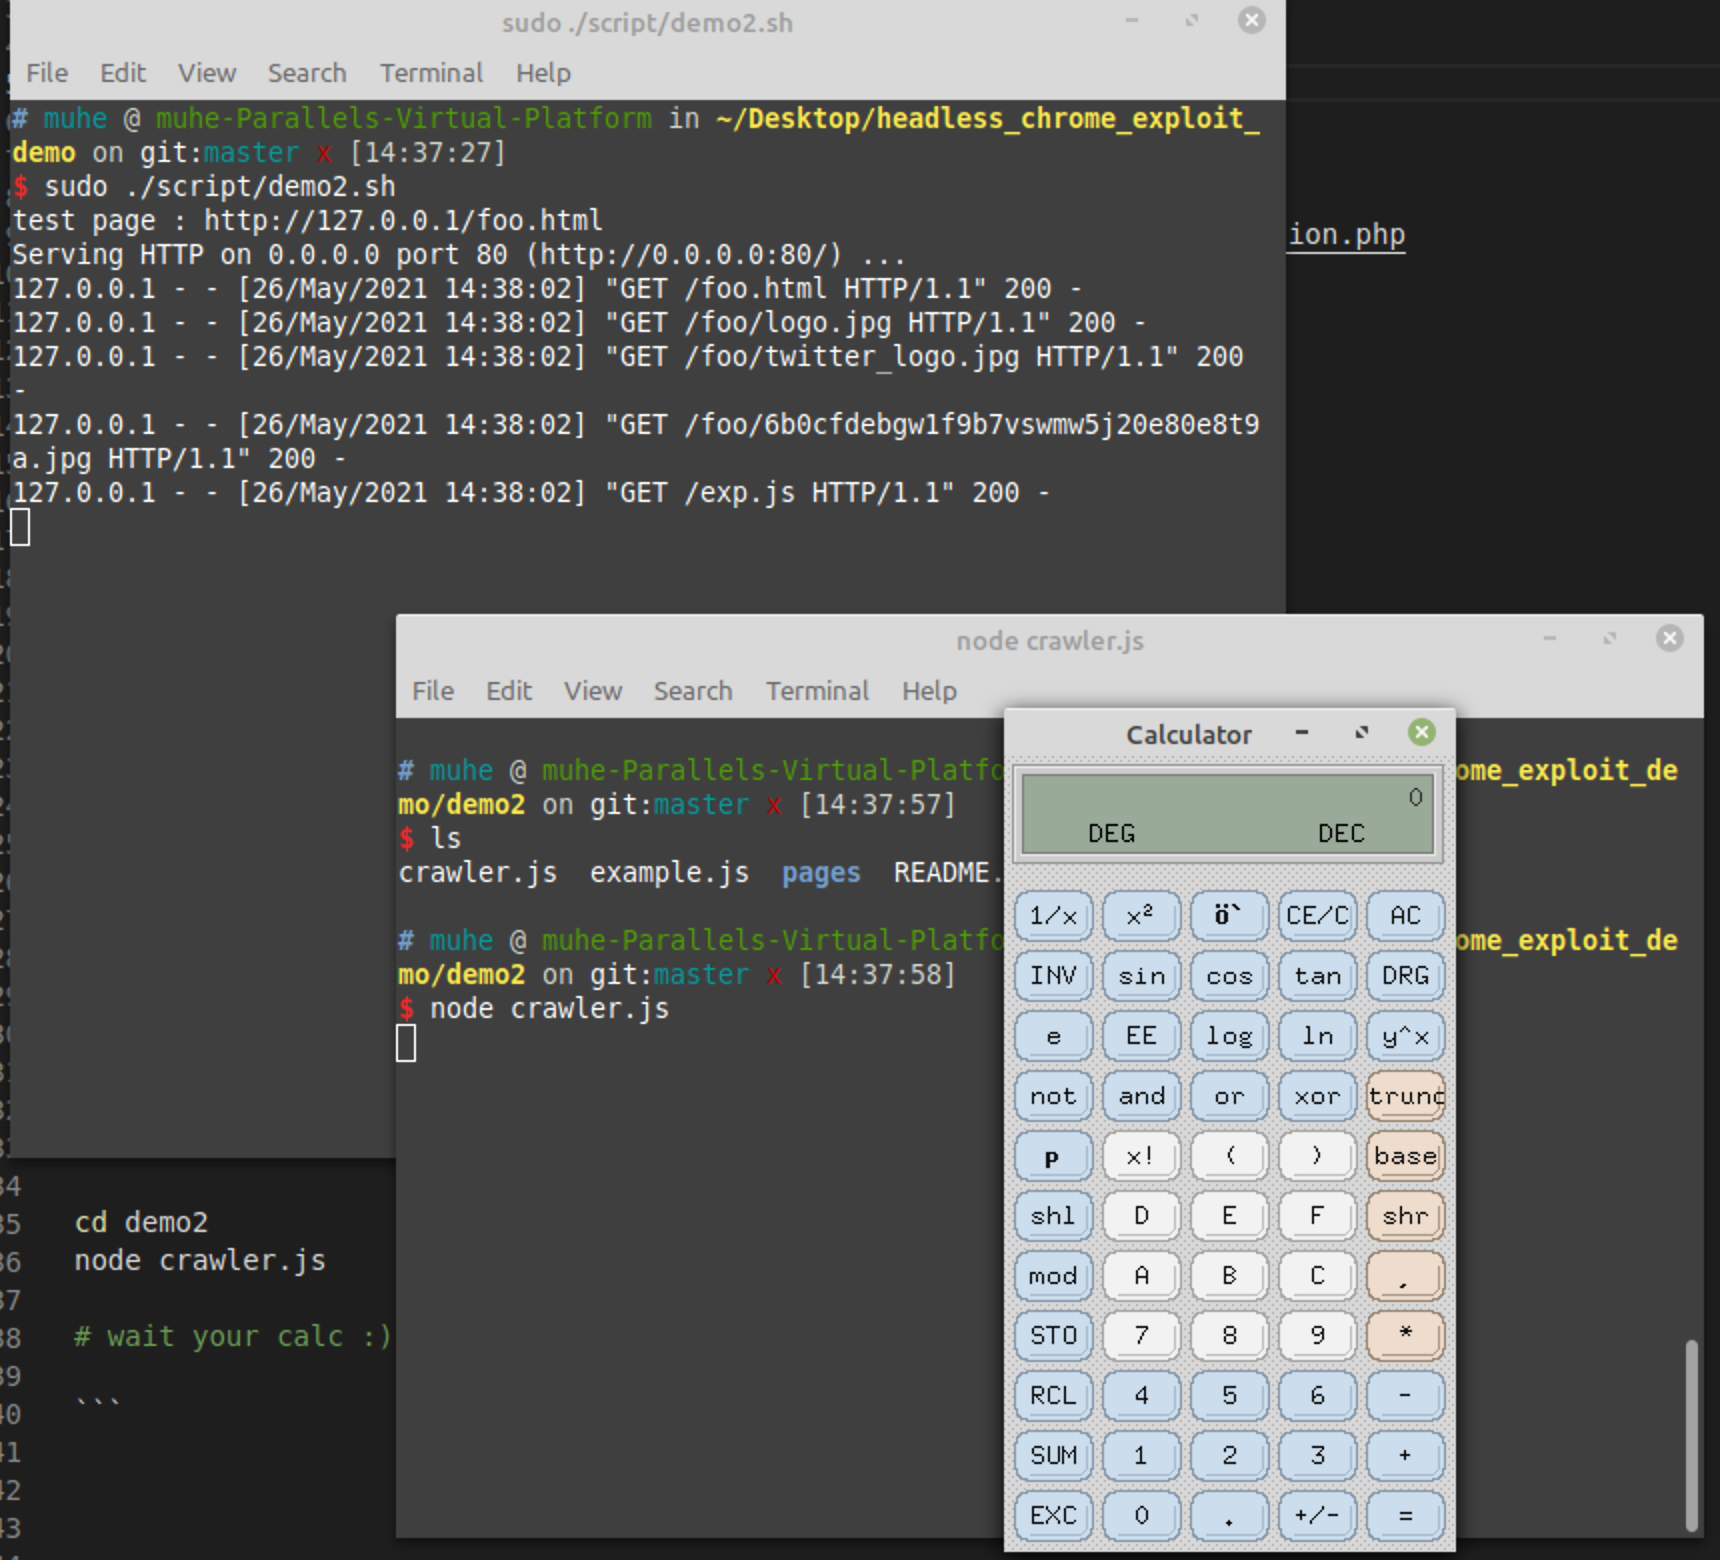This screenshot has width=1720, height=1560.
Task: Click the ion.php link in background editor
Action: coord(1346,235)
